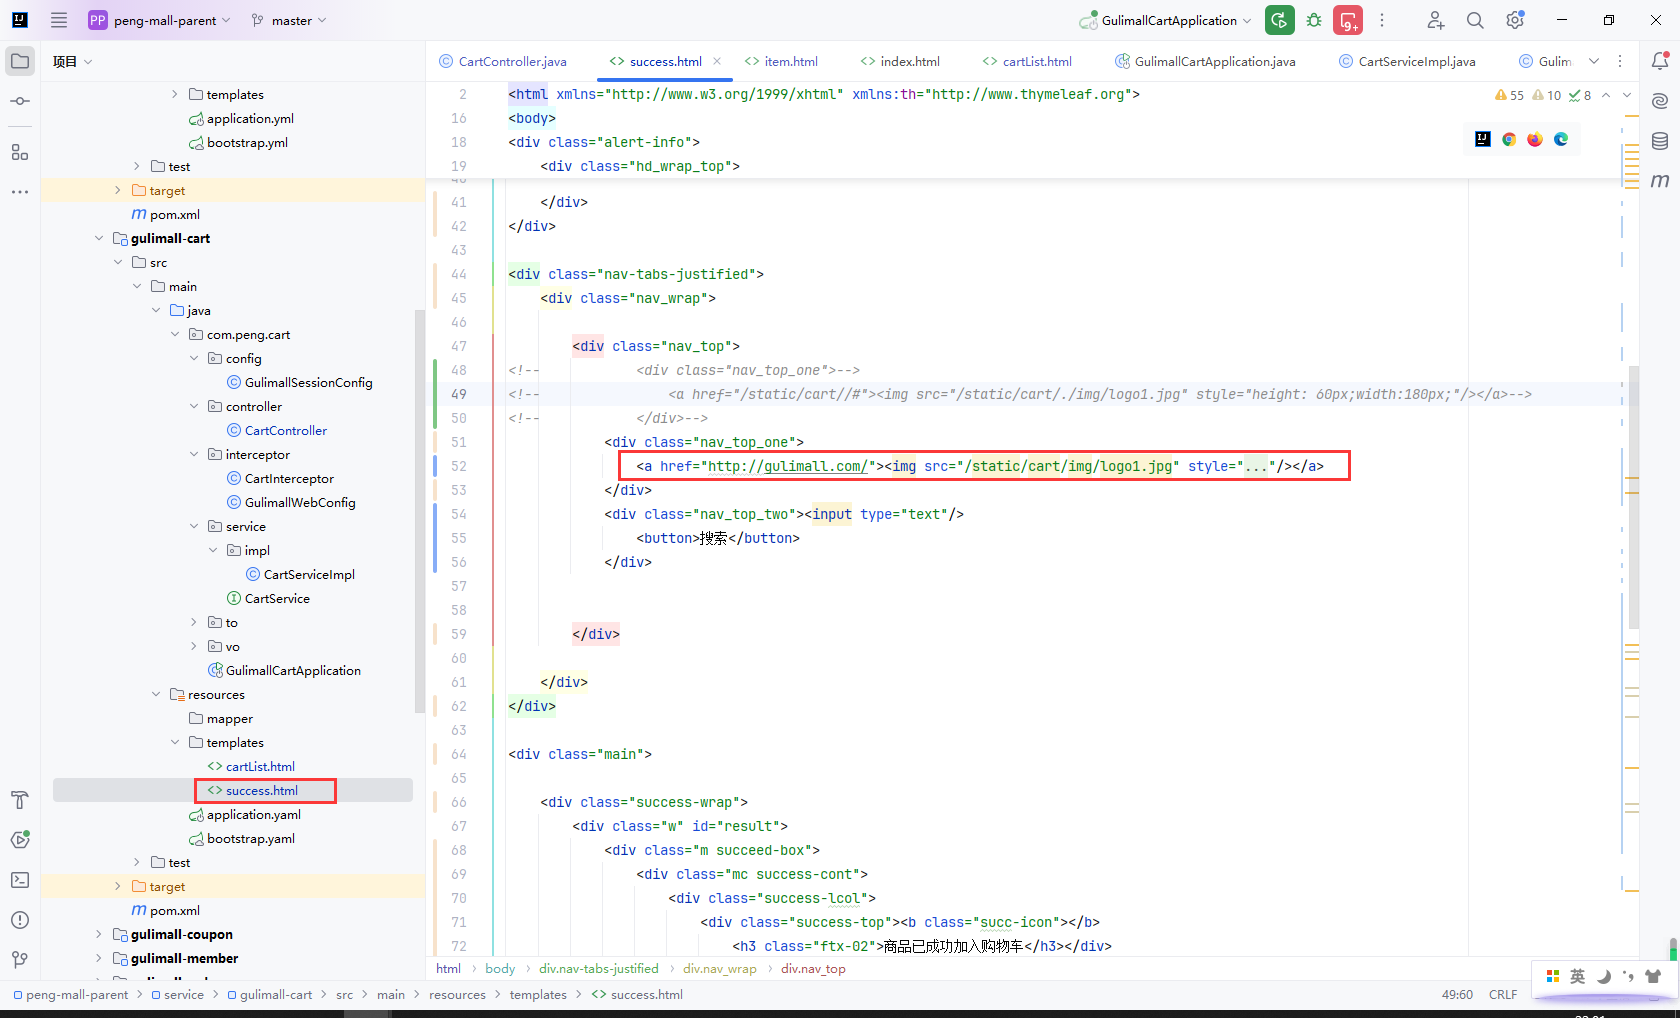
Task: Switch to CartServiceImpl.java tab
Action: tap(1407, 61)
